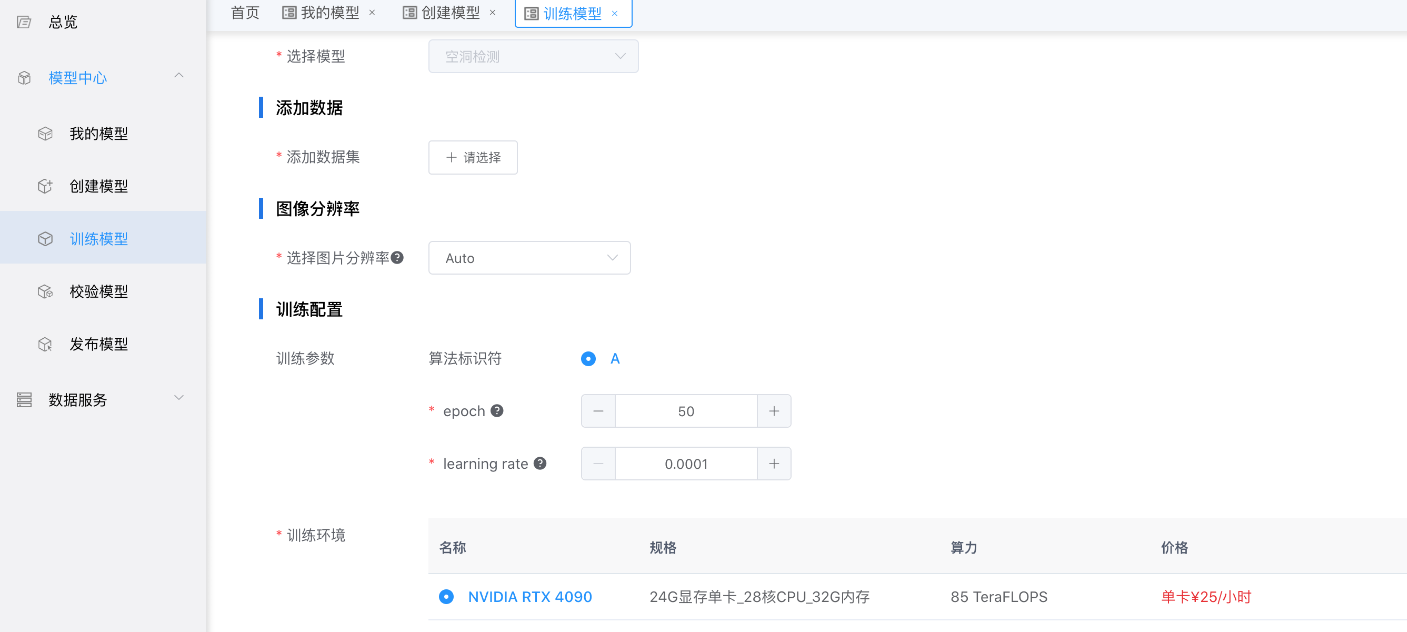Collapse the 模型中心 menu section
This screenshot has height=632, width=1407.
click(179, 76)
